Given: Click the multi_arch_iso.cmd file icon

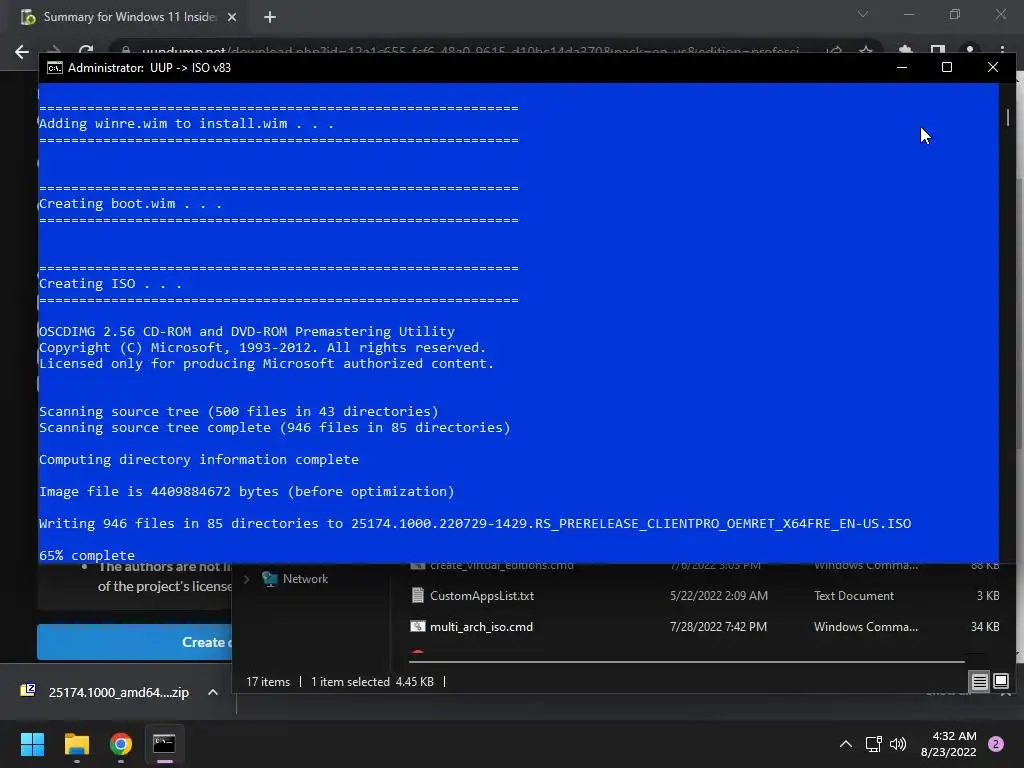Looking at the screenshot, I should pos(417,627).
